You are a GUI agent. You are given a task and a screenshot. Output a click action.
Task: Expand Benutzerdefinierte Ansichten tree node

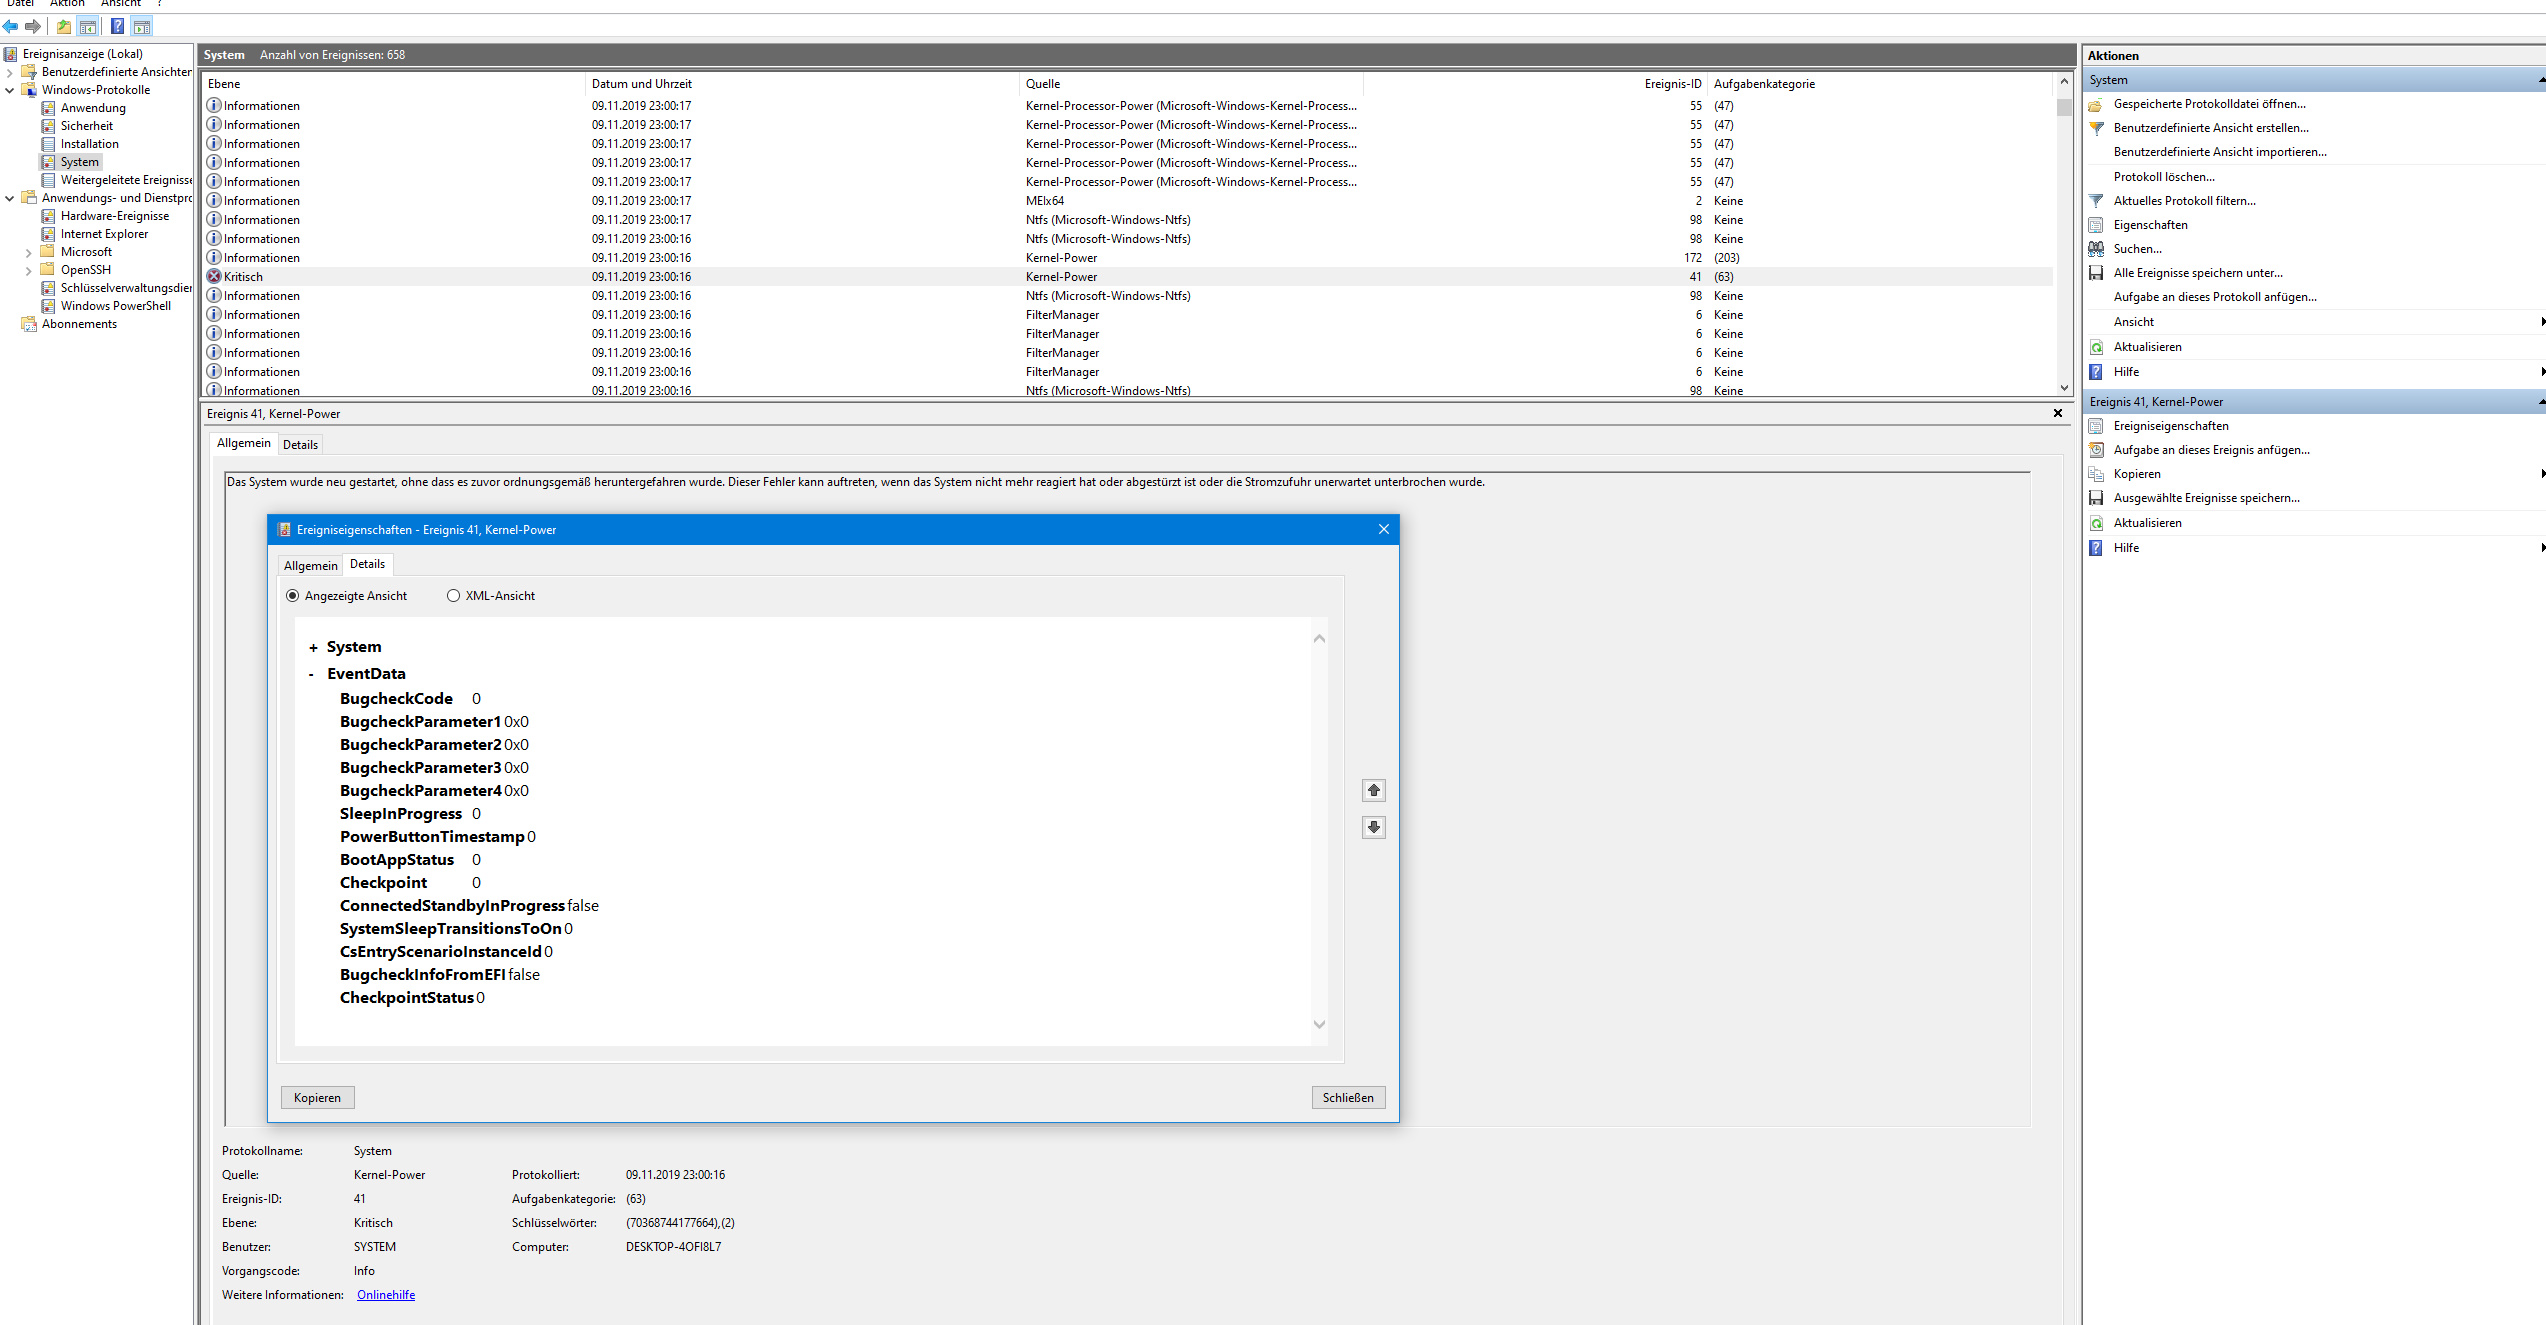pos(10,72)
